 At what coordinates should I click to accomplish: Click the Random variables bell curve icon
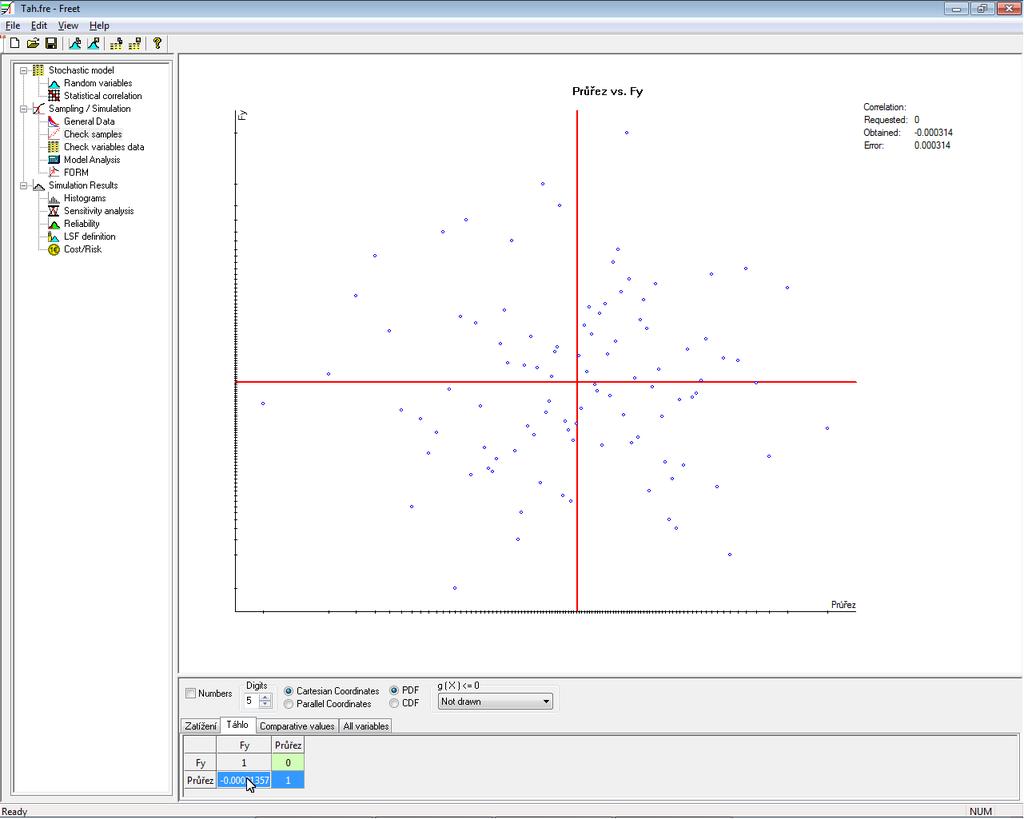point(54,83)
